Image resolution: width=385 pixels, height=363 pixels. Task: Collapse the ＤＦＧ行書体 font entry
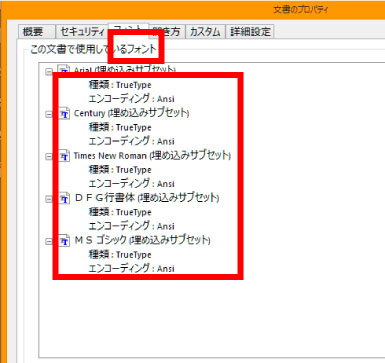click(49, 199)
